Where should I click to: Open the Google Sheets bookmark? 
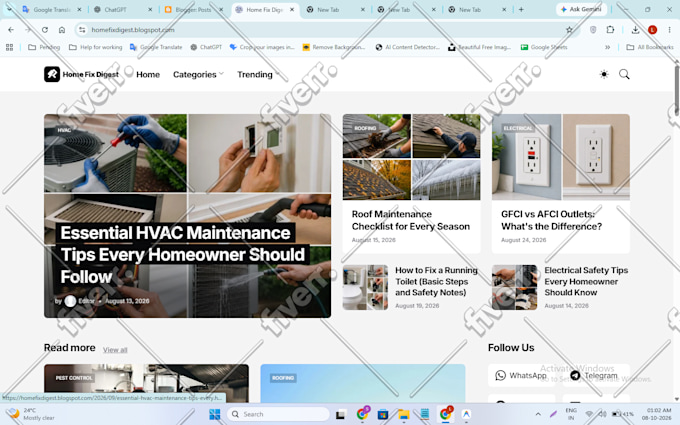(544, 47)
